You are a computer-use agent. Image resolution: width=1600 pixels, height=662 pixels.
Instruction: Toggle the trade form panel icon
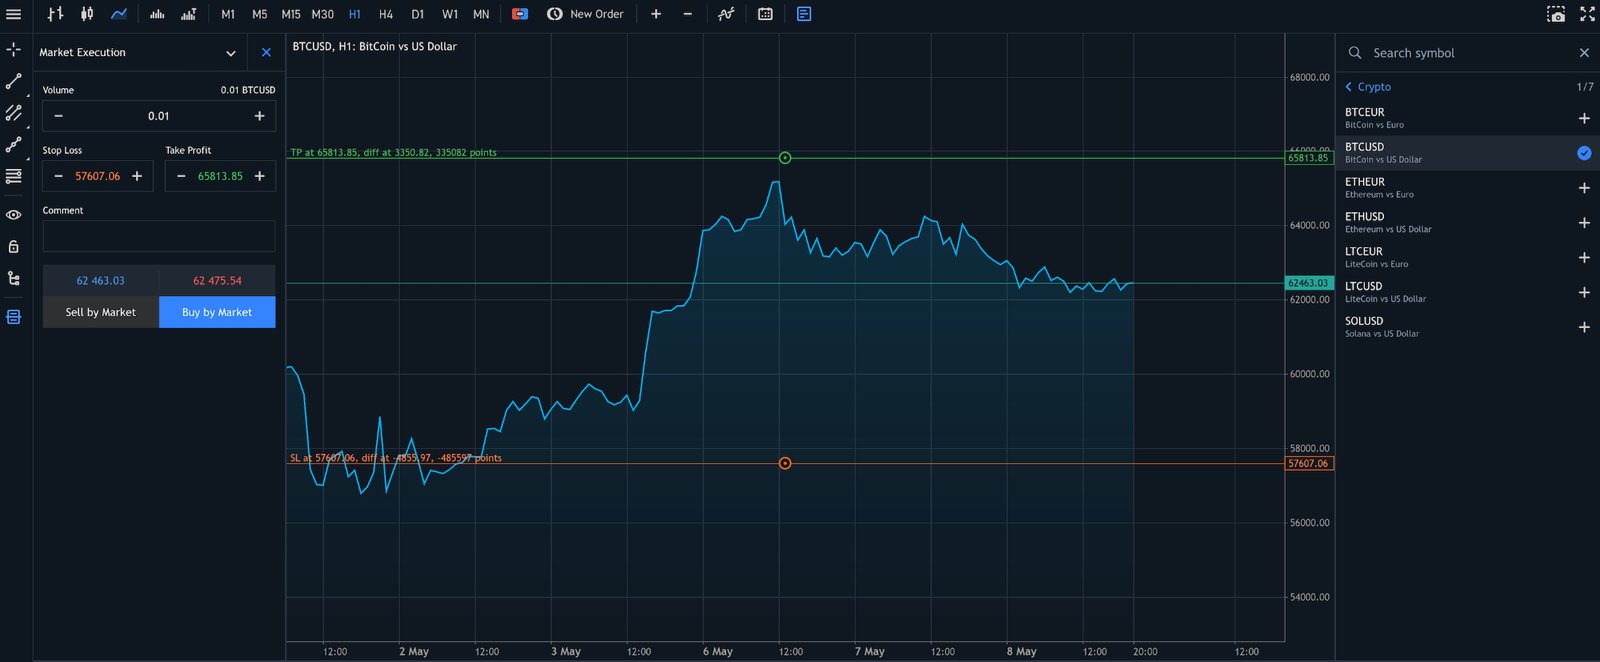(x=804, y=14)
